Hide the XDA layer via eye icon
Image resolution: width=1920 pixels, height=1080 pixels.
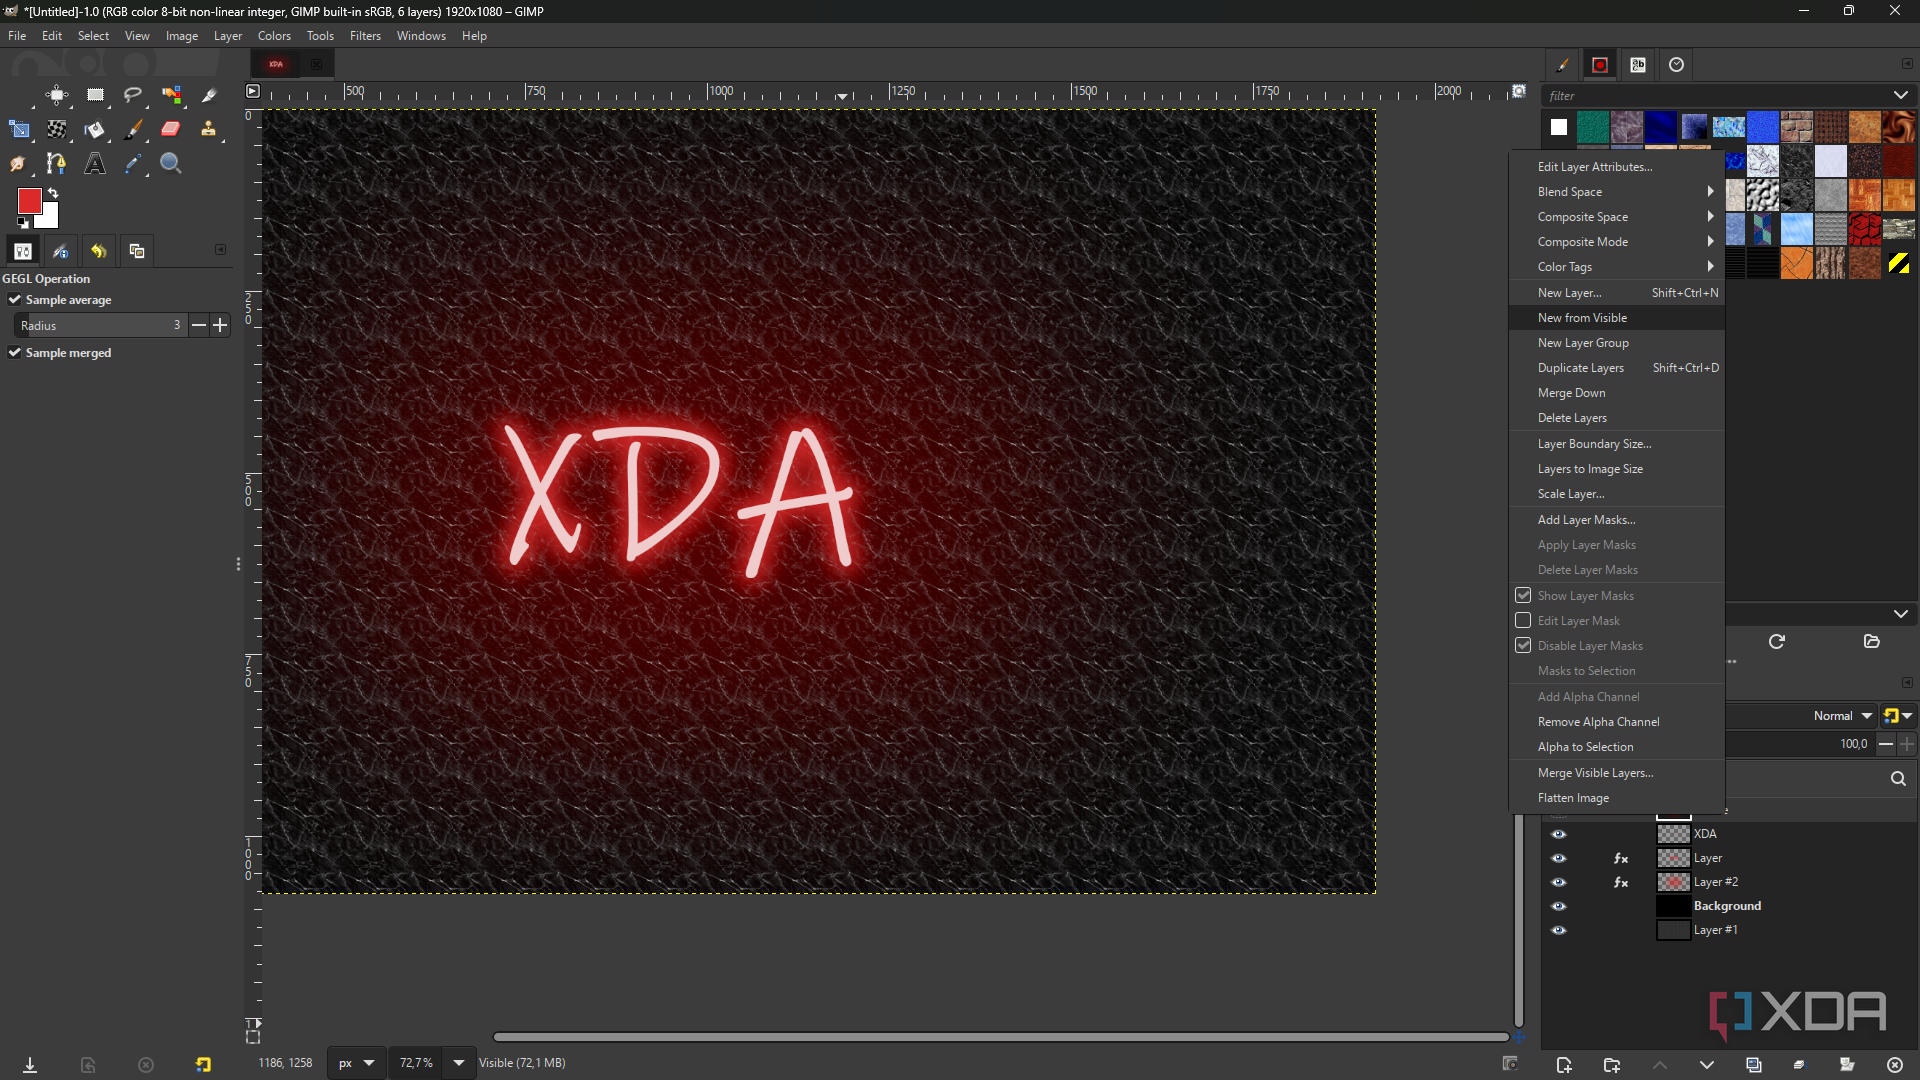[1558, 834]
